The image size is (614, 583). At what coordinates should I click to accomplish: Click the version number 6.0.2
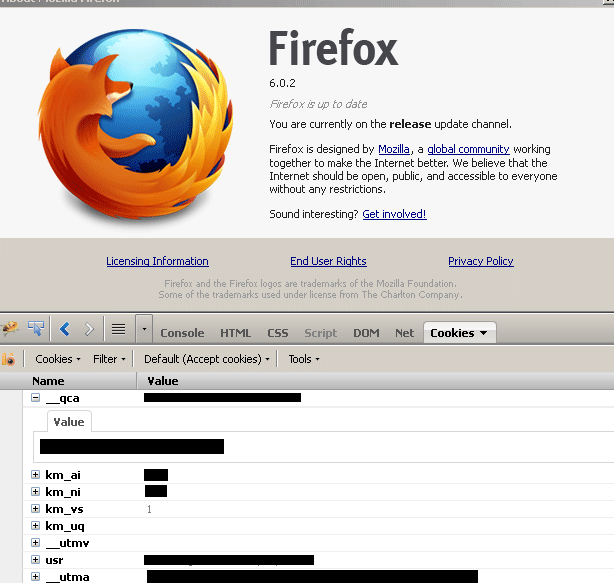click(282, 83)
